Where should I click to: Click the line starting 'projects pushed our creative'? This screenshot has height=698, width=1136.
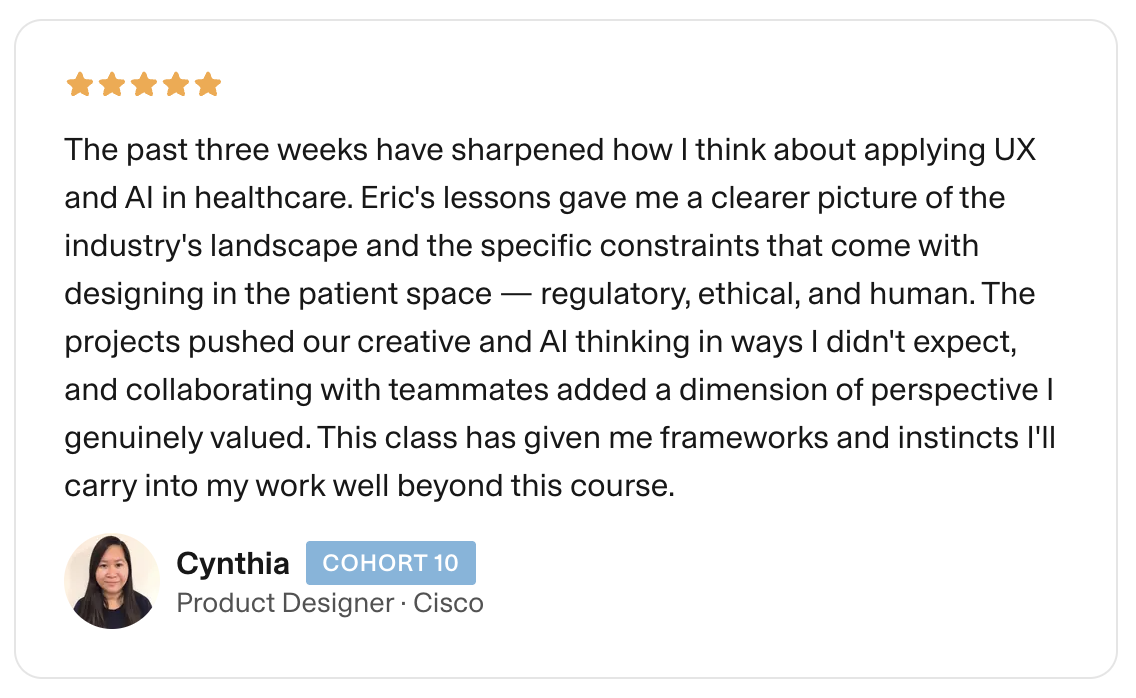(x=540, y=342)
